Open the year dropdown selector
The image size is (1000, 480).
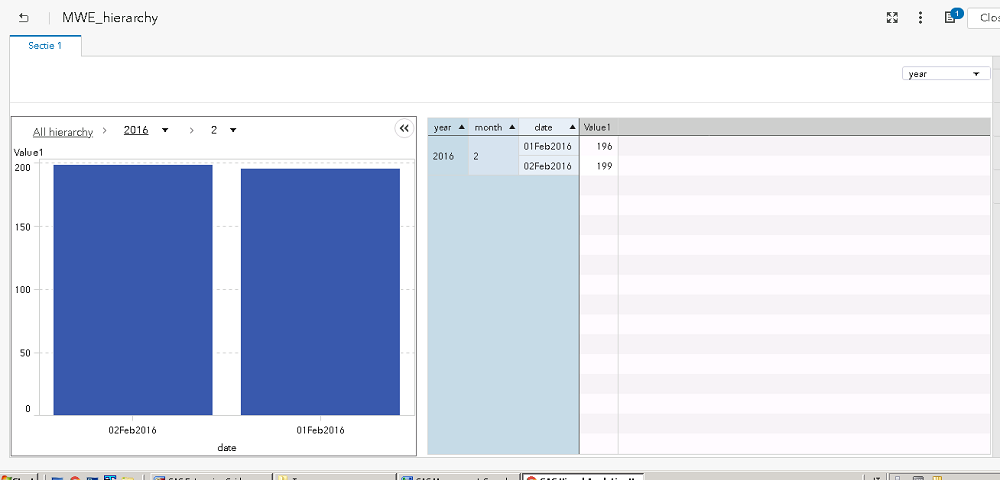click(945, 74)
